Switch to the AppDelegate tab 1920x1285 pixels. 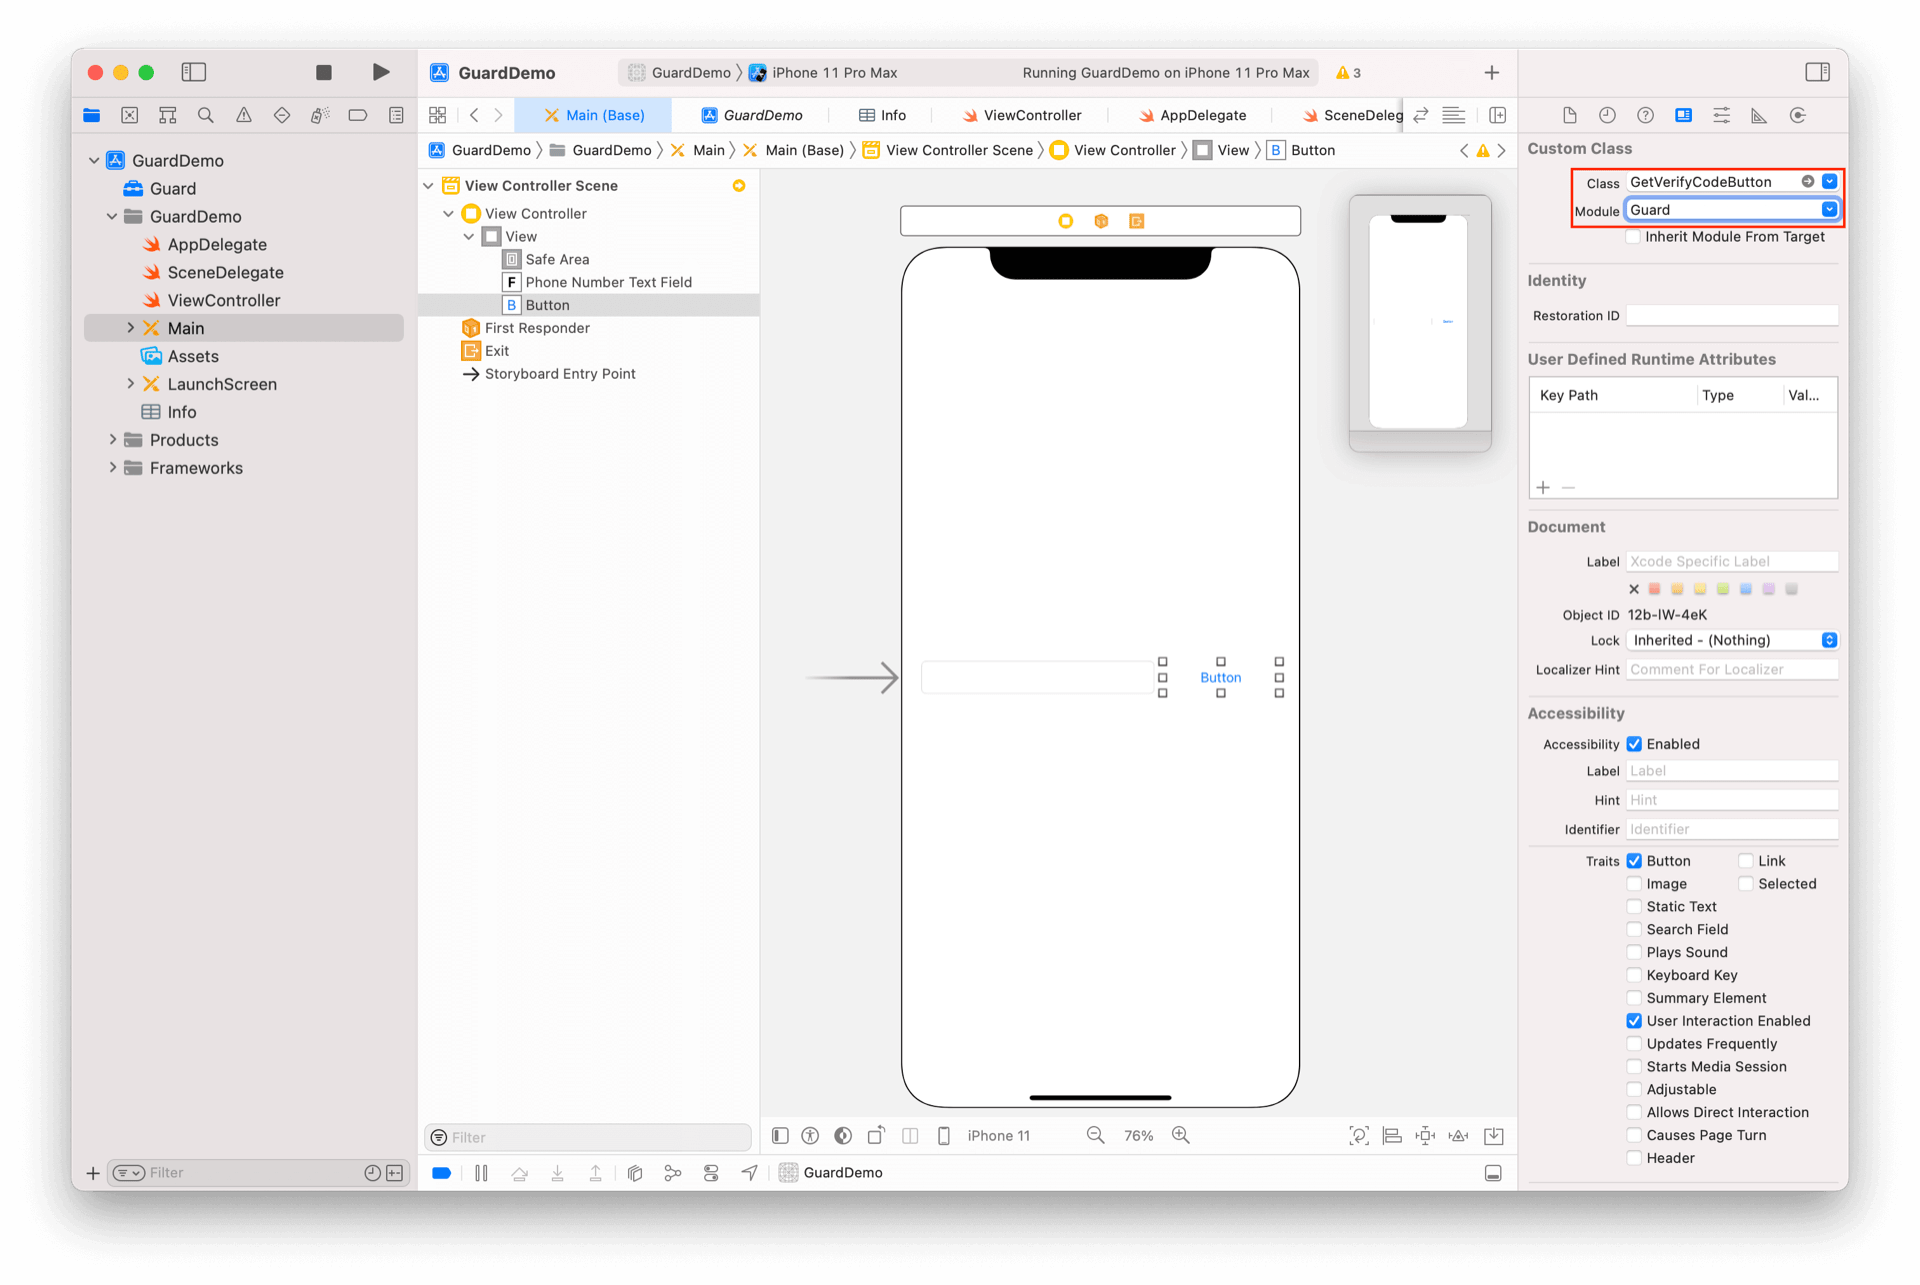[1192, 115]
